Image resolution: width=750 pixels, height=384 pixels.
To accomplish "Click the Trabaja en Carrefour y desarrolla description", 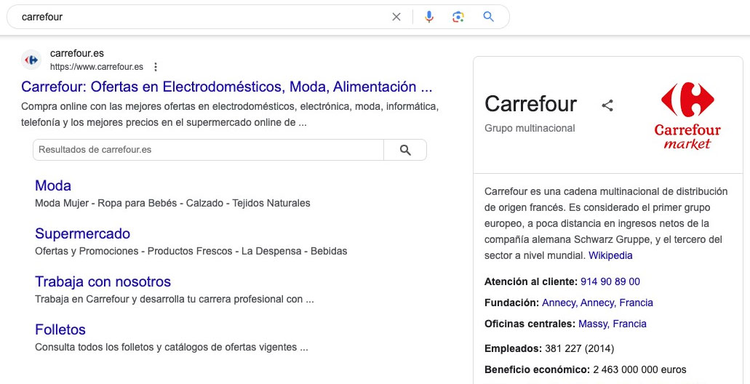I will (175, 299).
